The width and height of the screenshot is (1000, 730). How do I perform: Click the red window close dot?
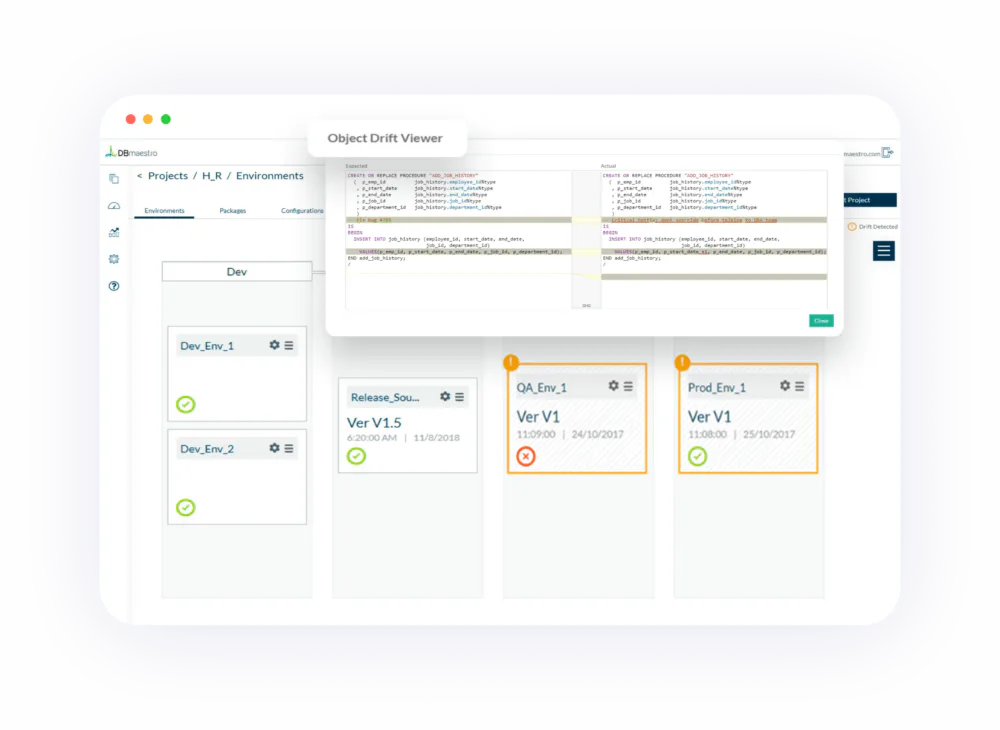(131, 119)
